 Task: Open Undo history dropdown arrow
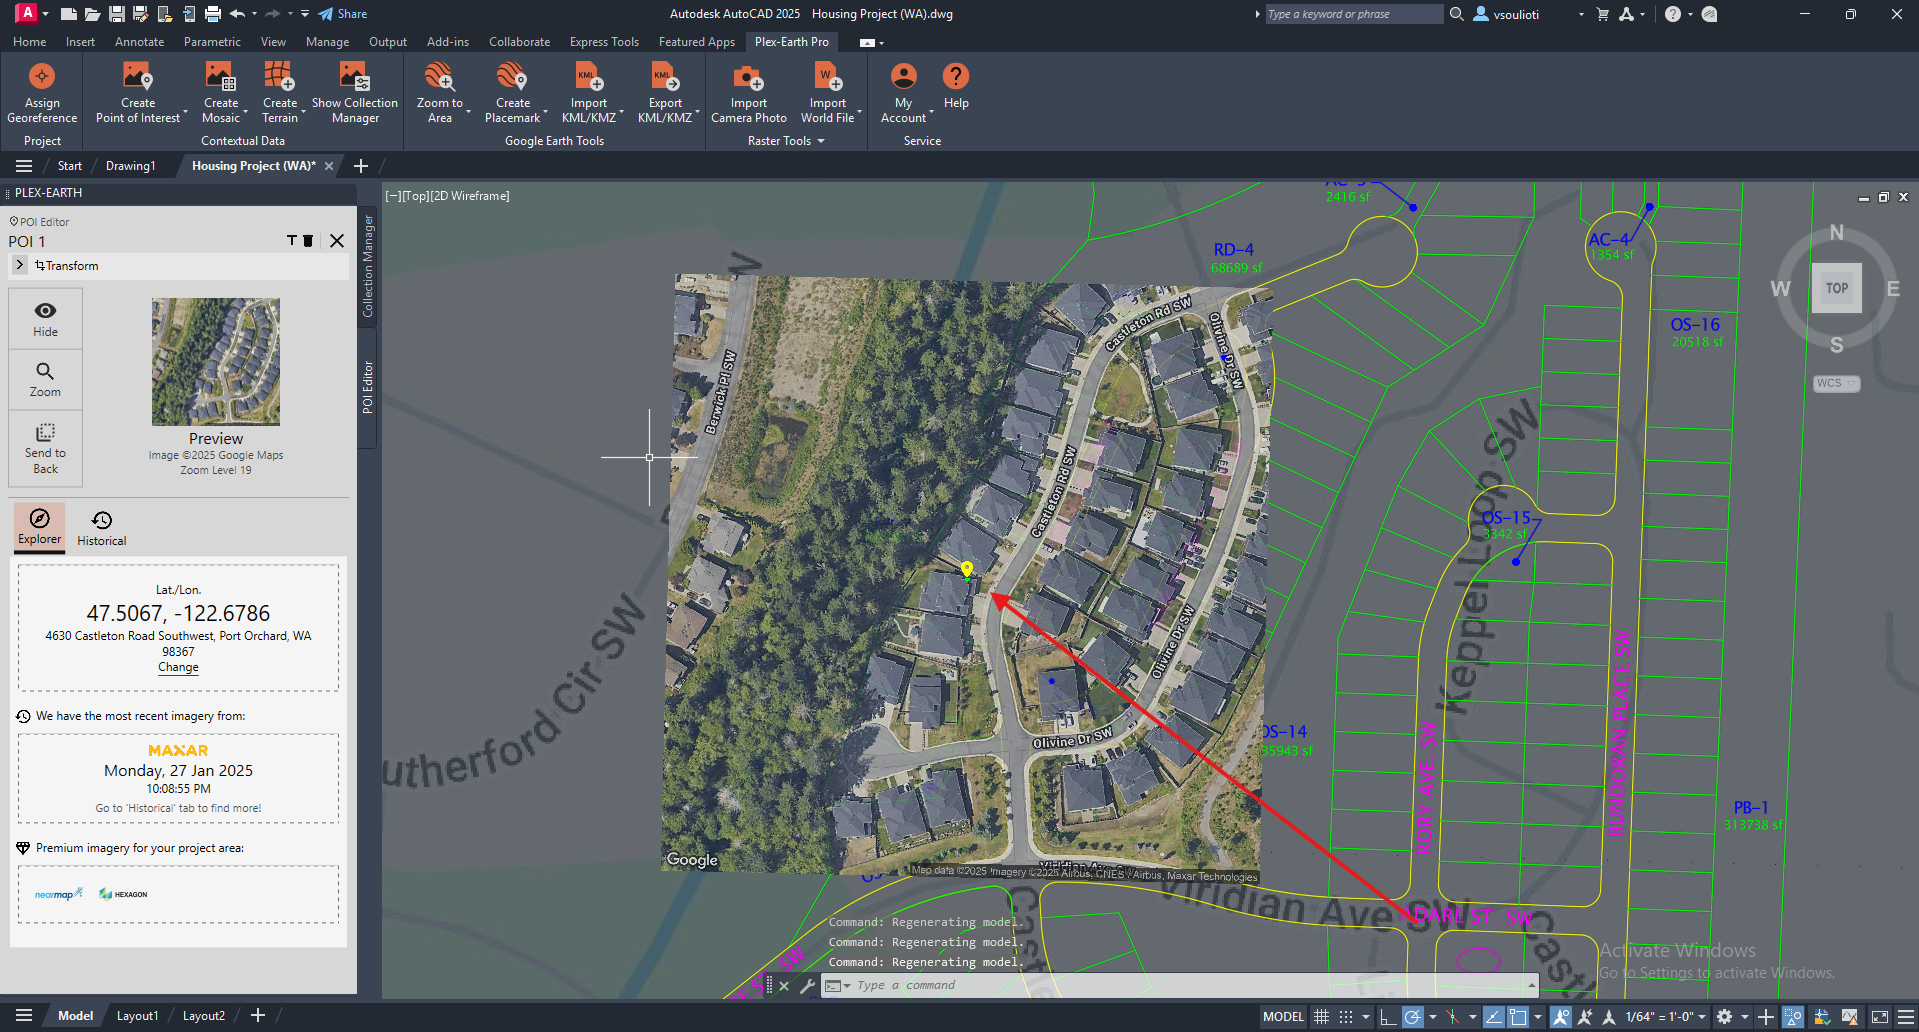(x=255, y=14)
